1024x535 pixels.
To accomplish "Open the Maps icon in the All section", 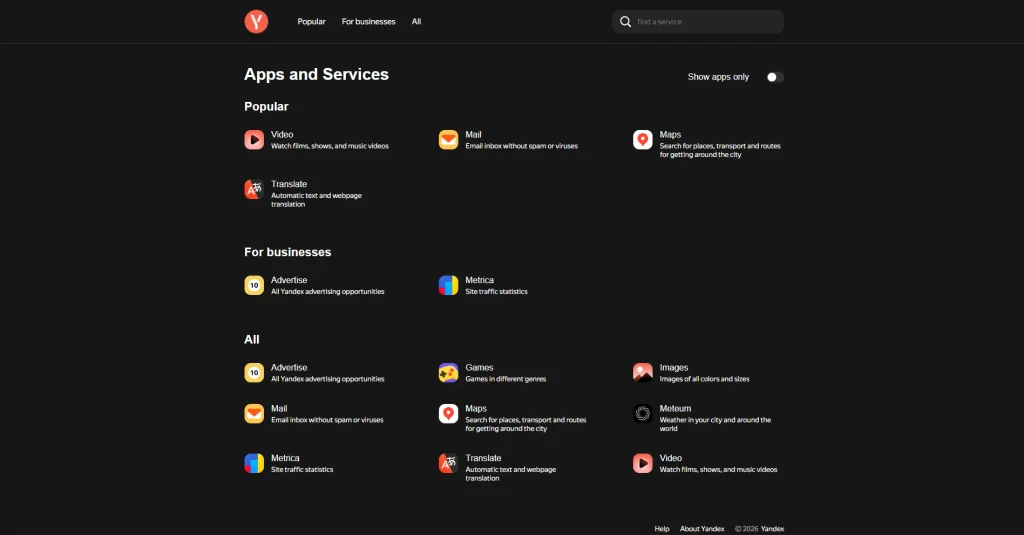I will click(x=448, y=413).
